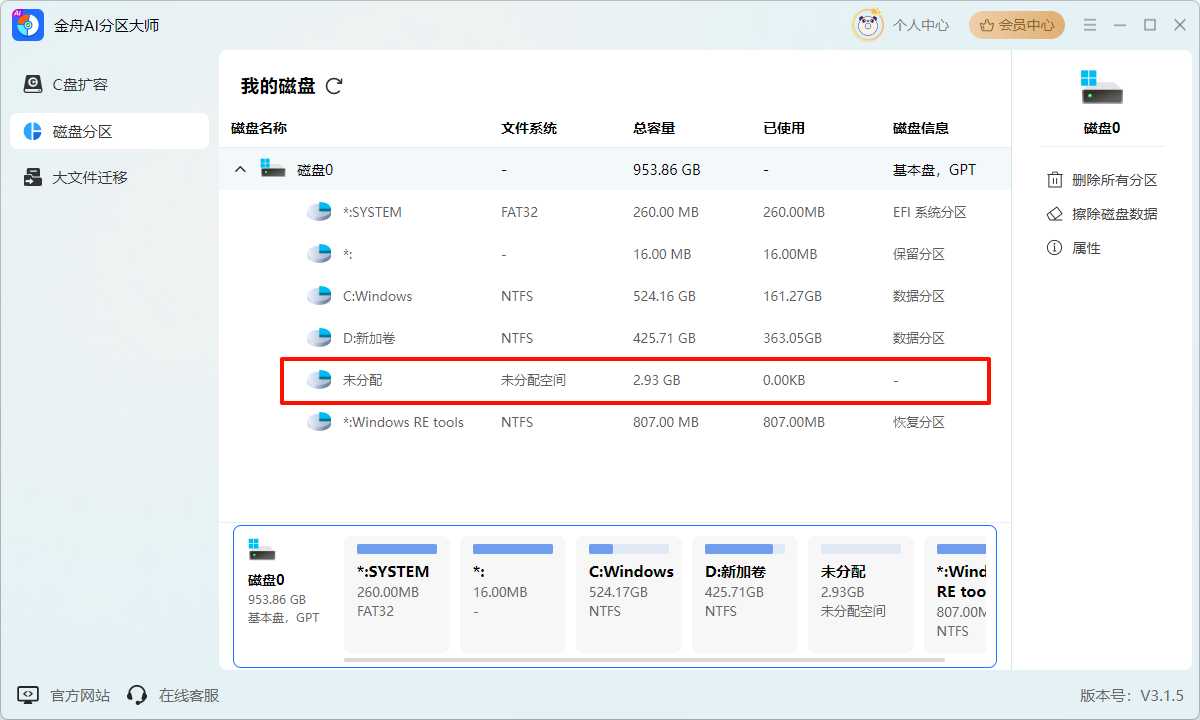The height and width of the screenshot is (720, 1200).
Task: Select the *:SYSTEM block in disk map
Action: [x=397, y=594]
